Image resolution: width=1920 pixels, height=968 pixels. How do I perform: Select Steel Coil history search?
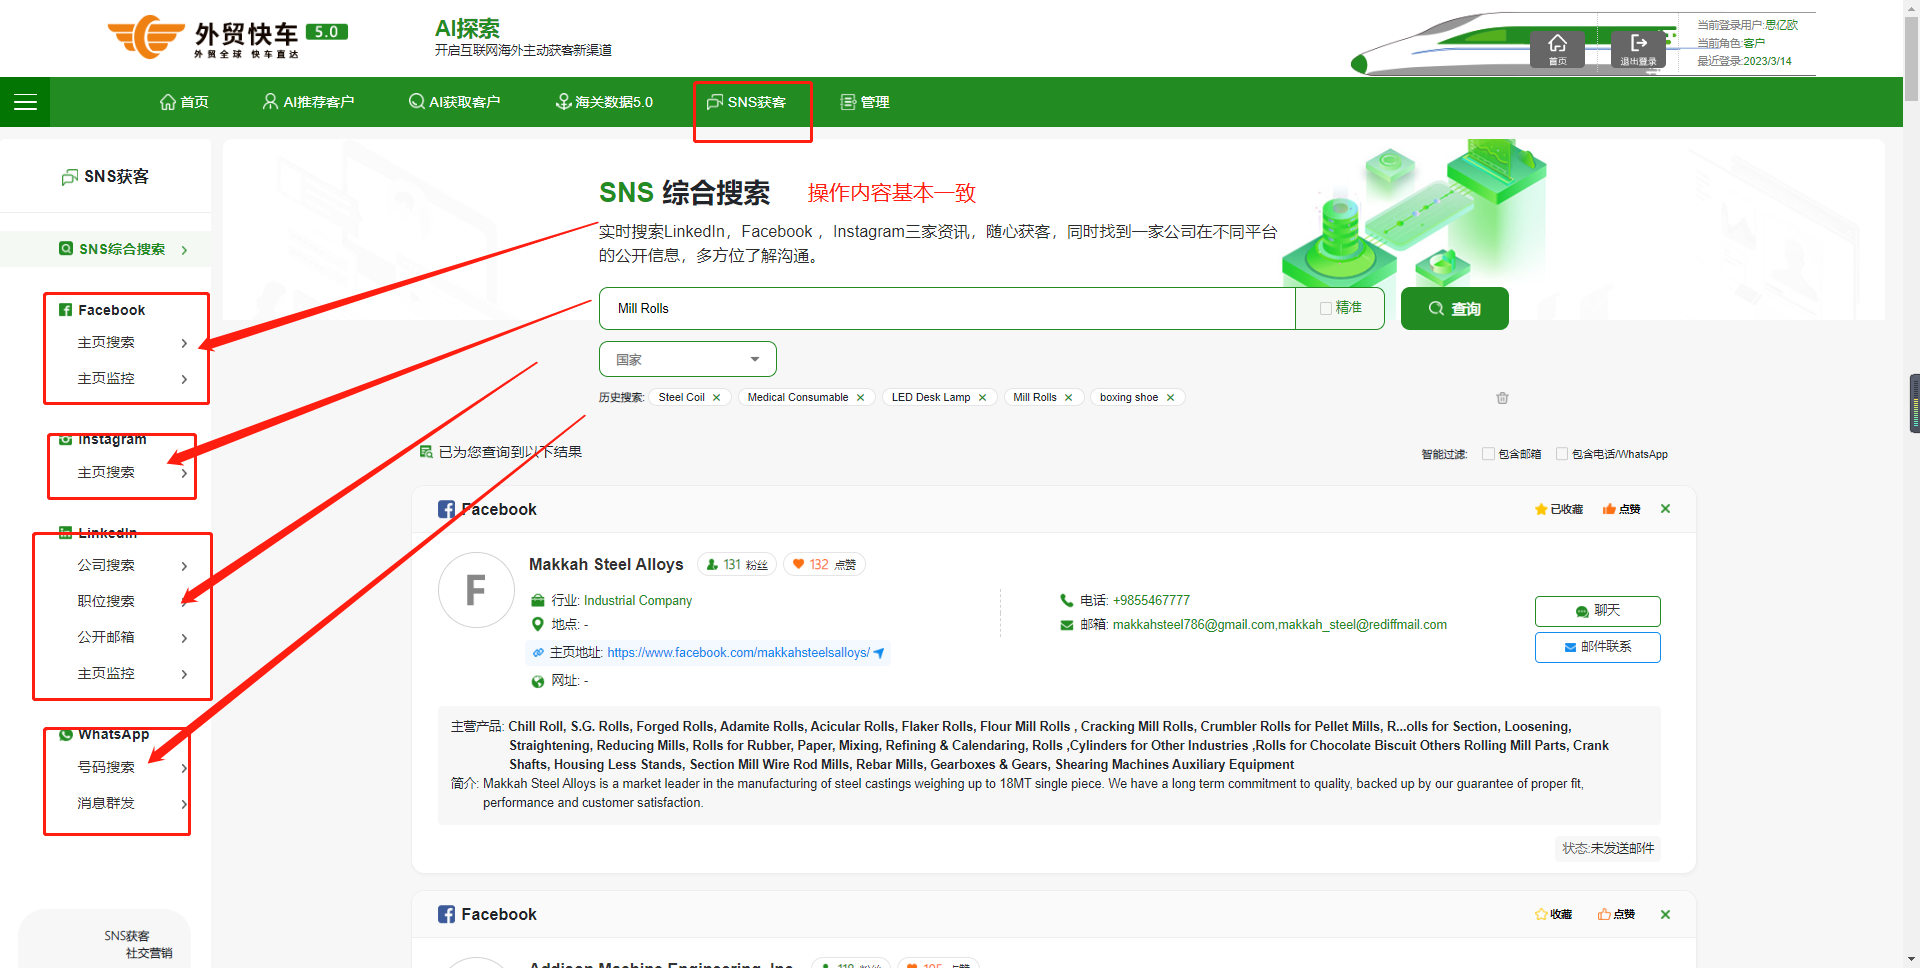(x=682, y=398)
